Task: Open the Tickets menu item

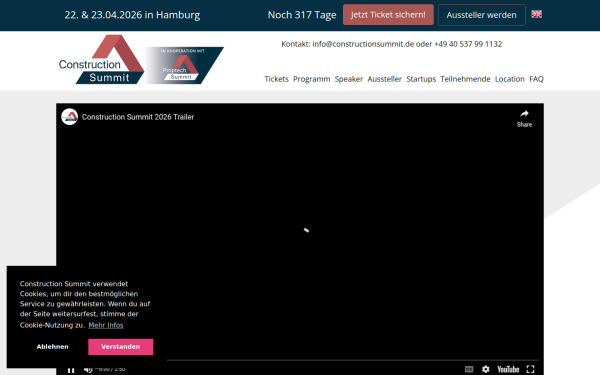Action: click(x=276, y=79)
